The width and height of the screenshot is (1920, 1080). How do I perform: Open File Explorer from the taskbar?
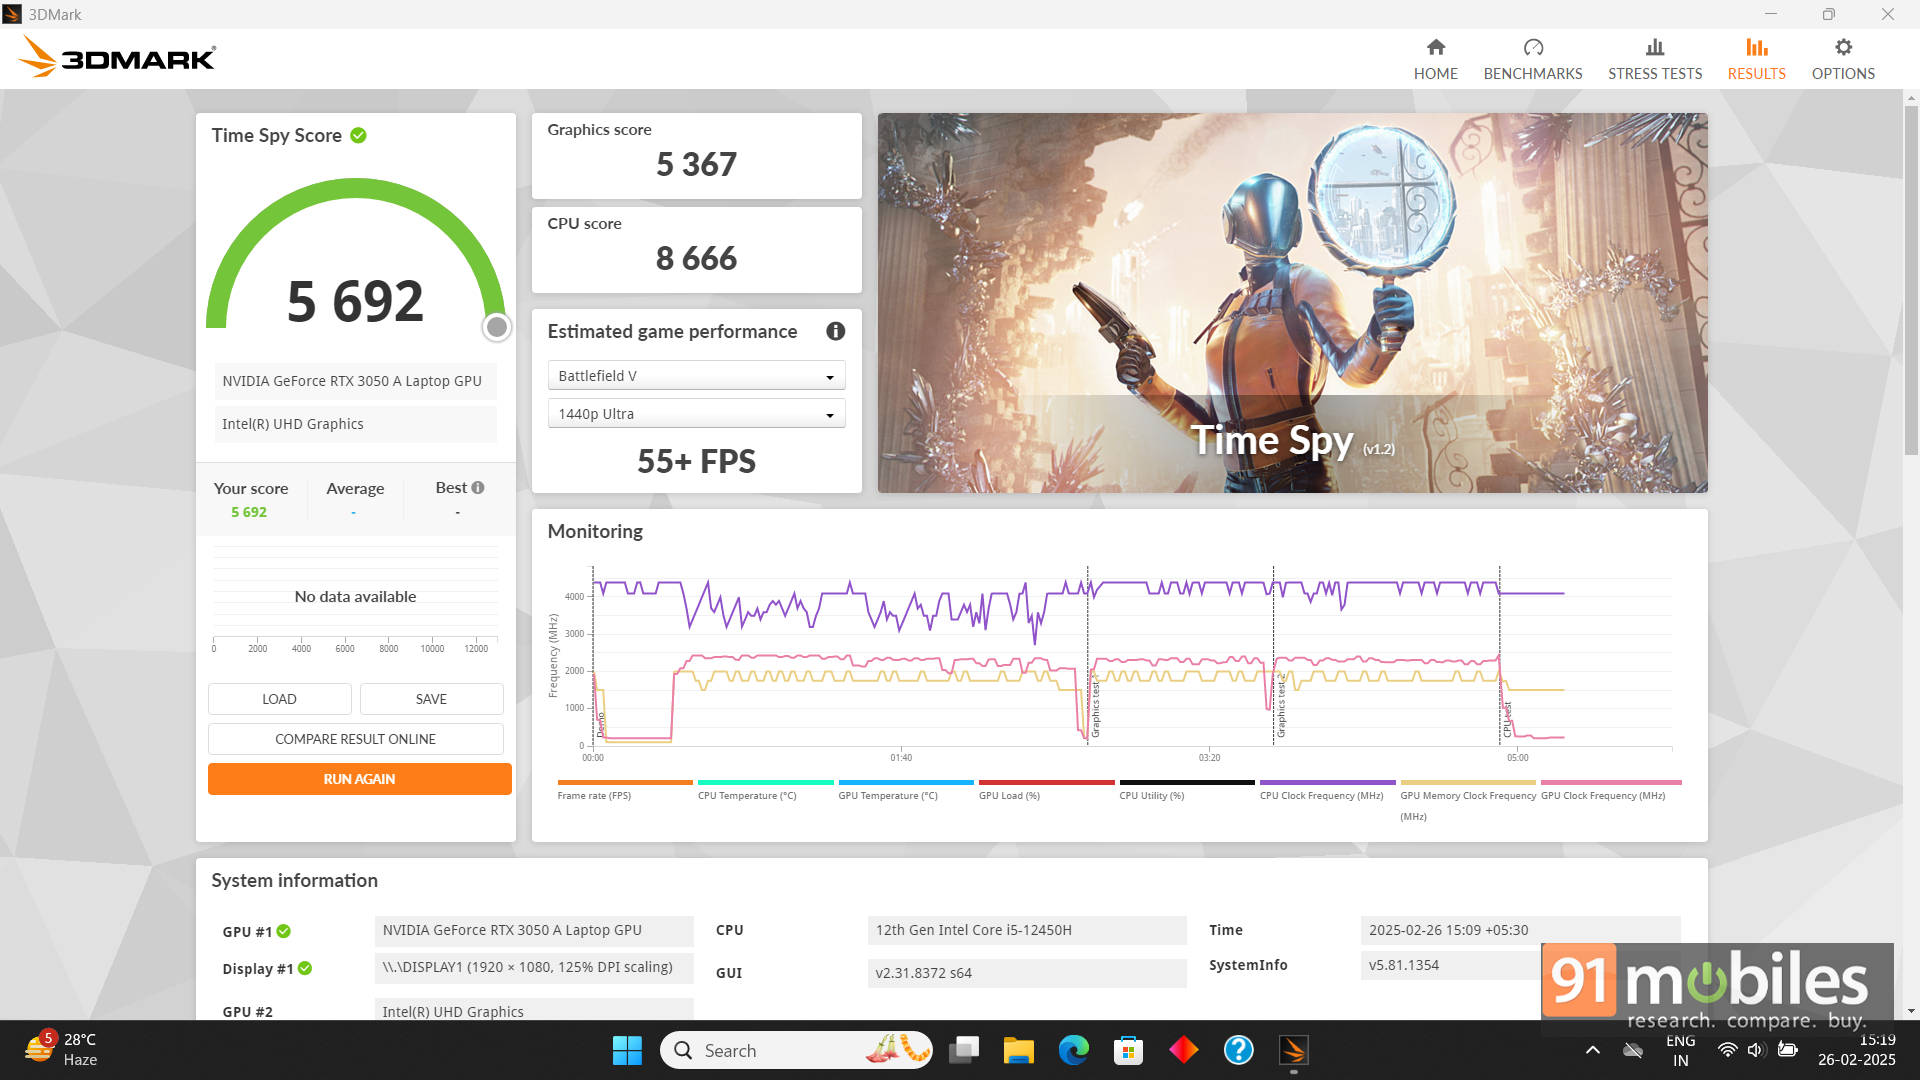1018,1050
